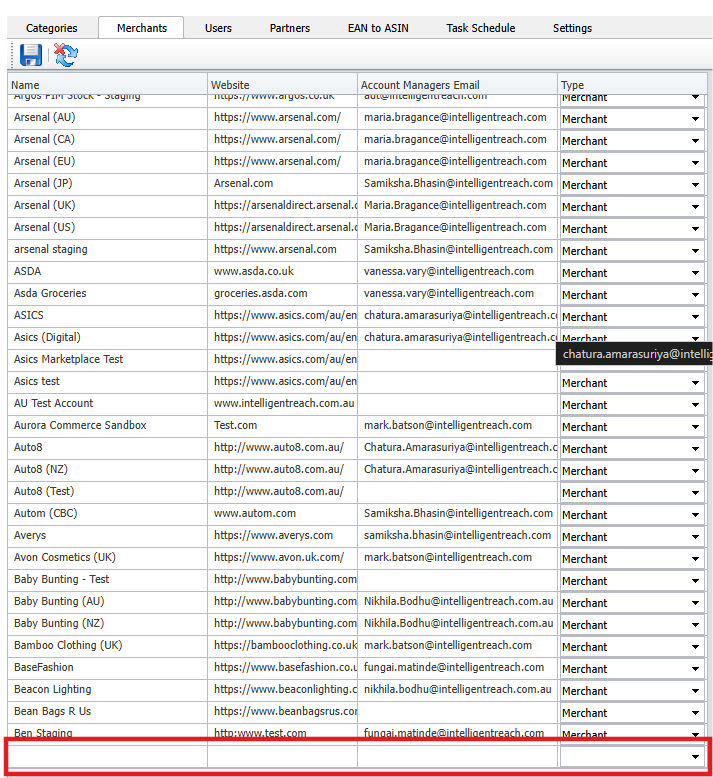This screenshot has height=778, width=713.
Task: Click vanessa.vary email in ASDA row
Action: (457, 271)
